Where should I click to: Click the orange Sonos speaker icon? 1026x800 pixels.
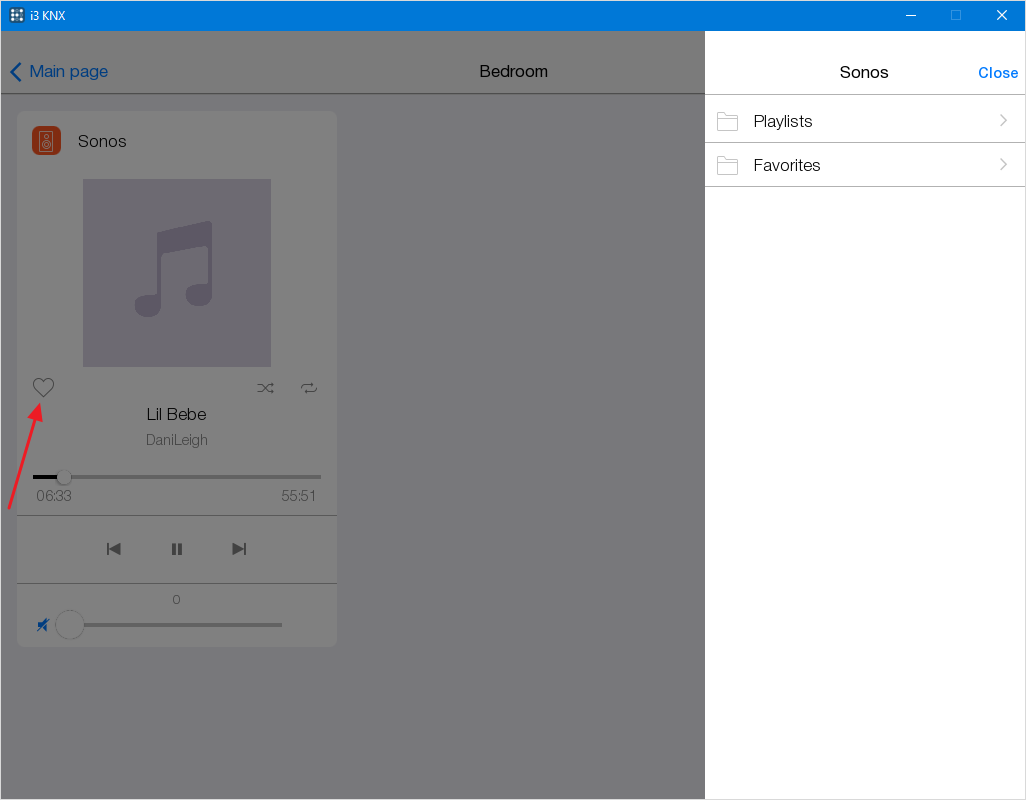click(x=46, y=141)
